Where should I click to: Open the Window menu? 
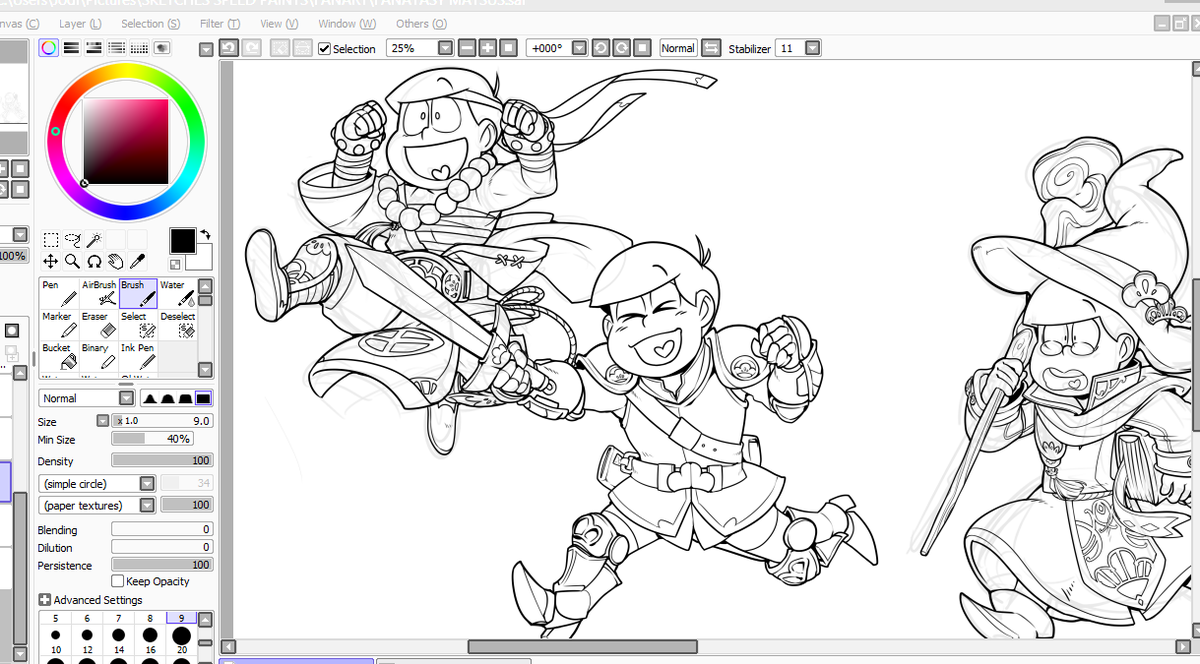click(347, 23)
